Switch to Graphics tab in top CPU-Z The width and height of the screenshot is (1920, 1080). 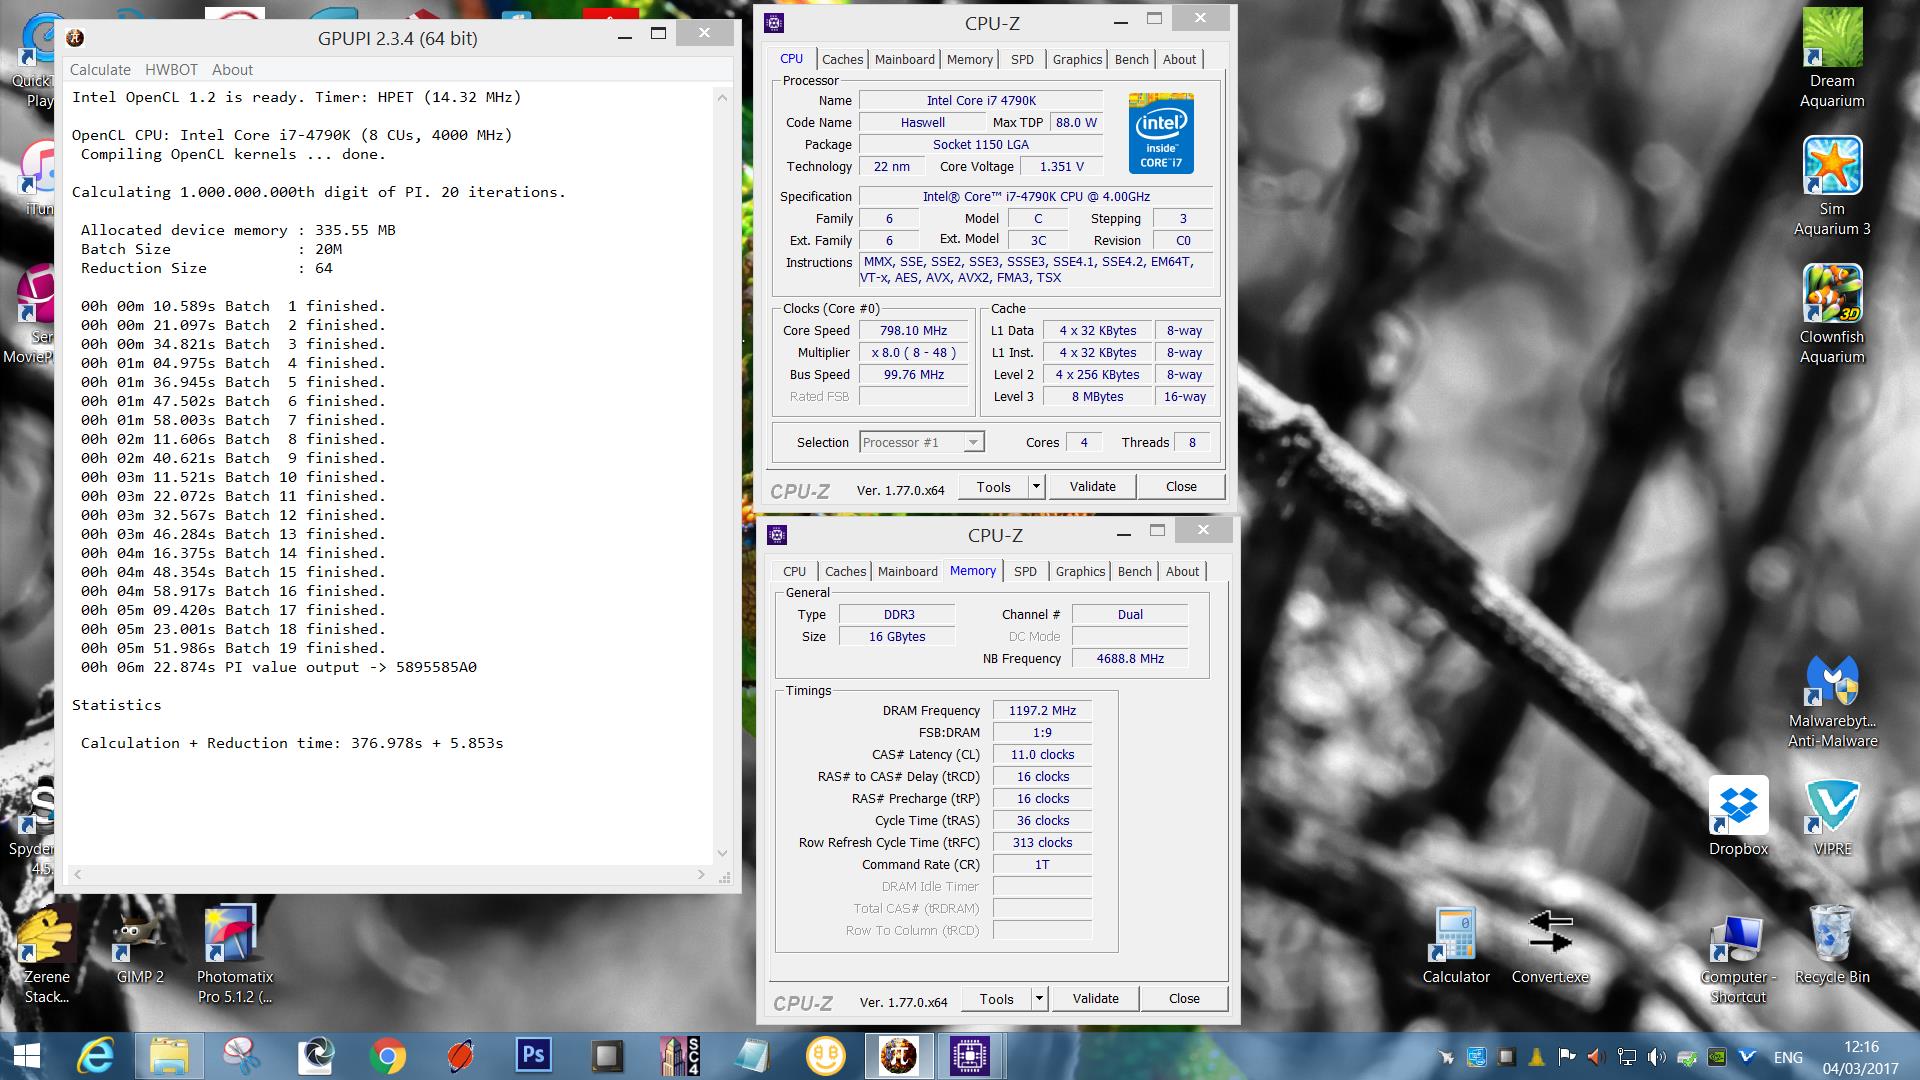click(1077, 59)
